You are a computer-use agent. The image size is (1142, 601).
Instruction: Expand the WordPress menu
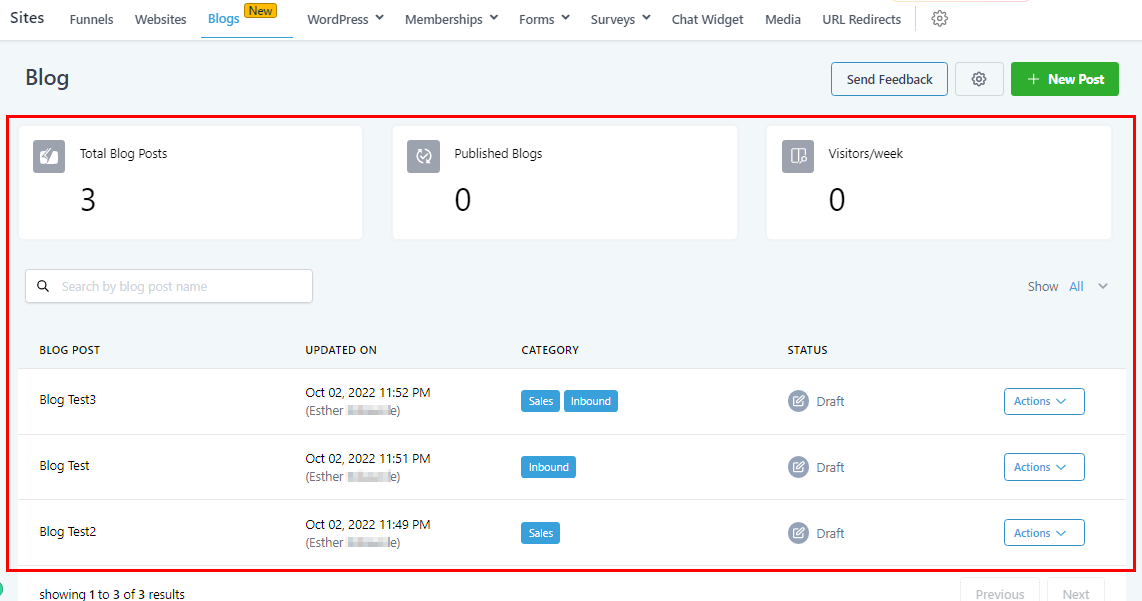[x=345, y=19]
